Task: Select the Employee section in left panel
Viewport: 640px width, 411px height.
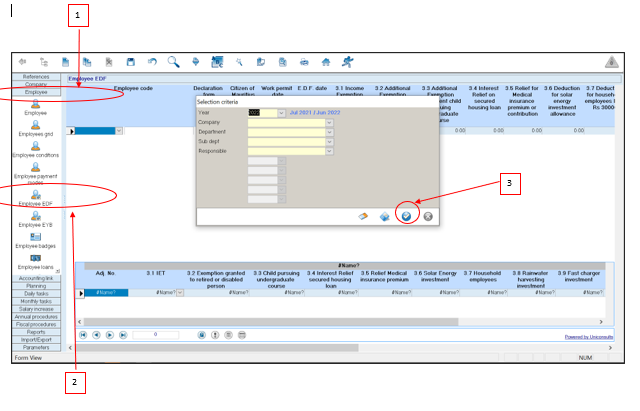Action: point(36,91)
